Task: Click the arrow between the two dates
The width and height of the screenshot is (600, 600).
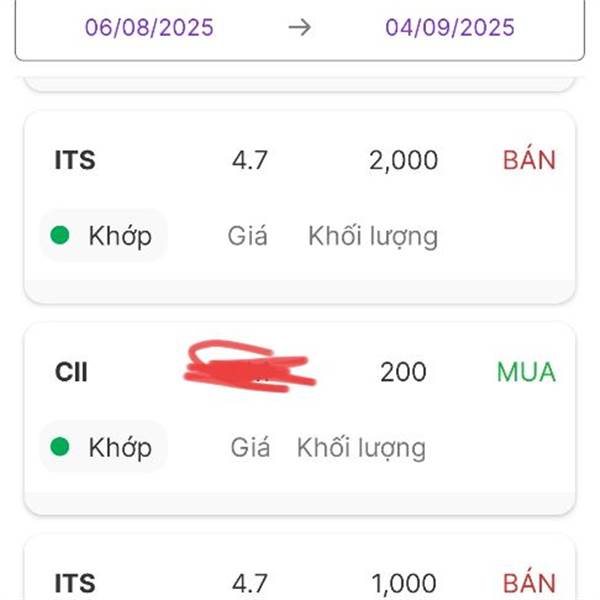Action: (300, 28)
